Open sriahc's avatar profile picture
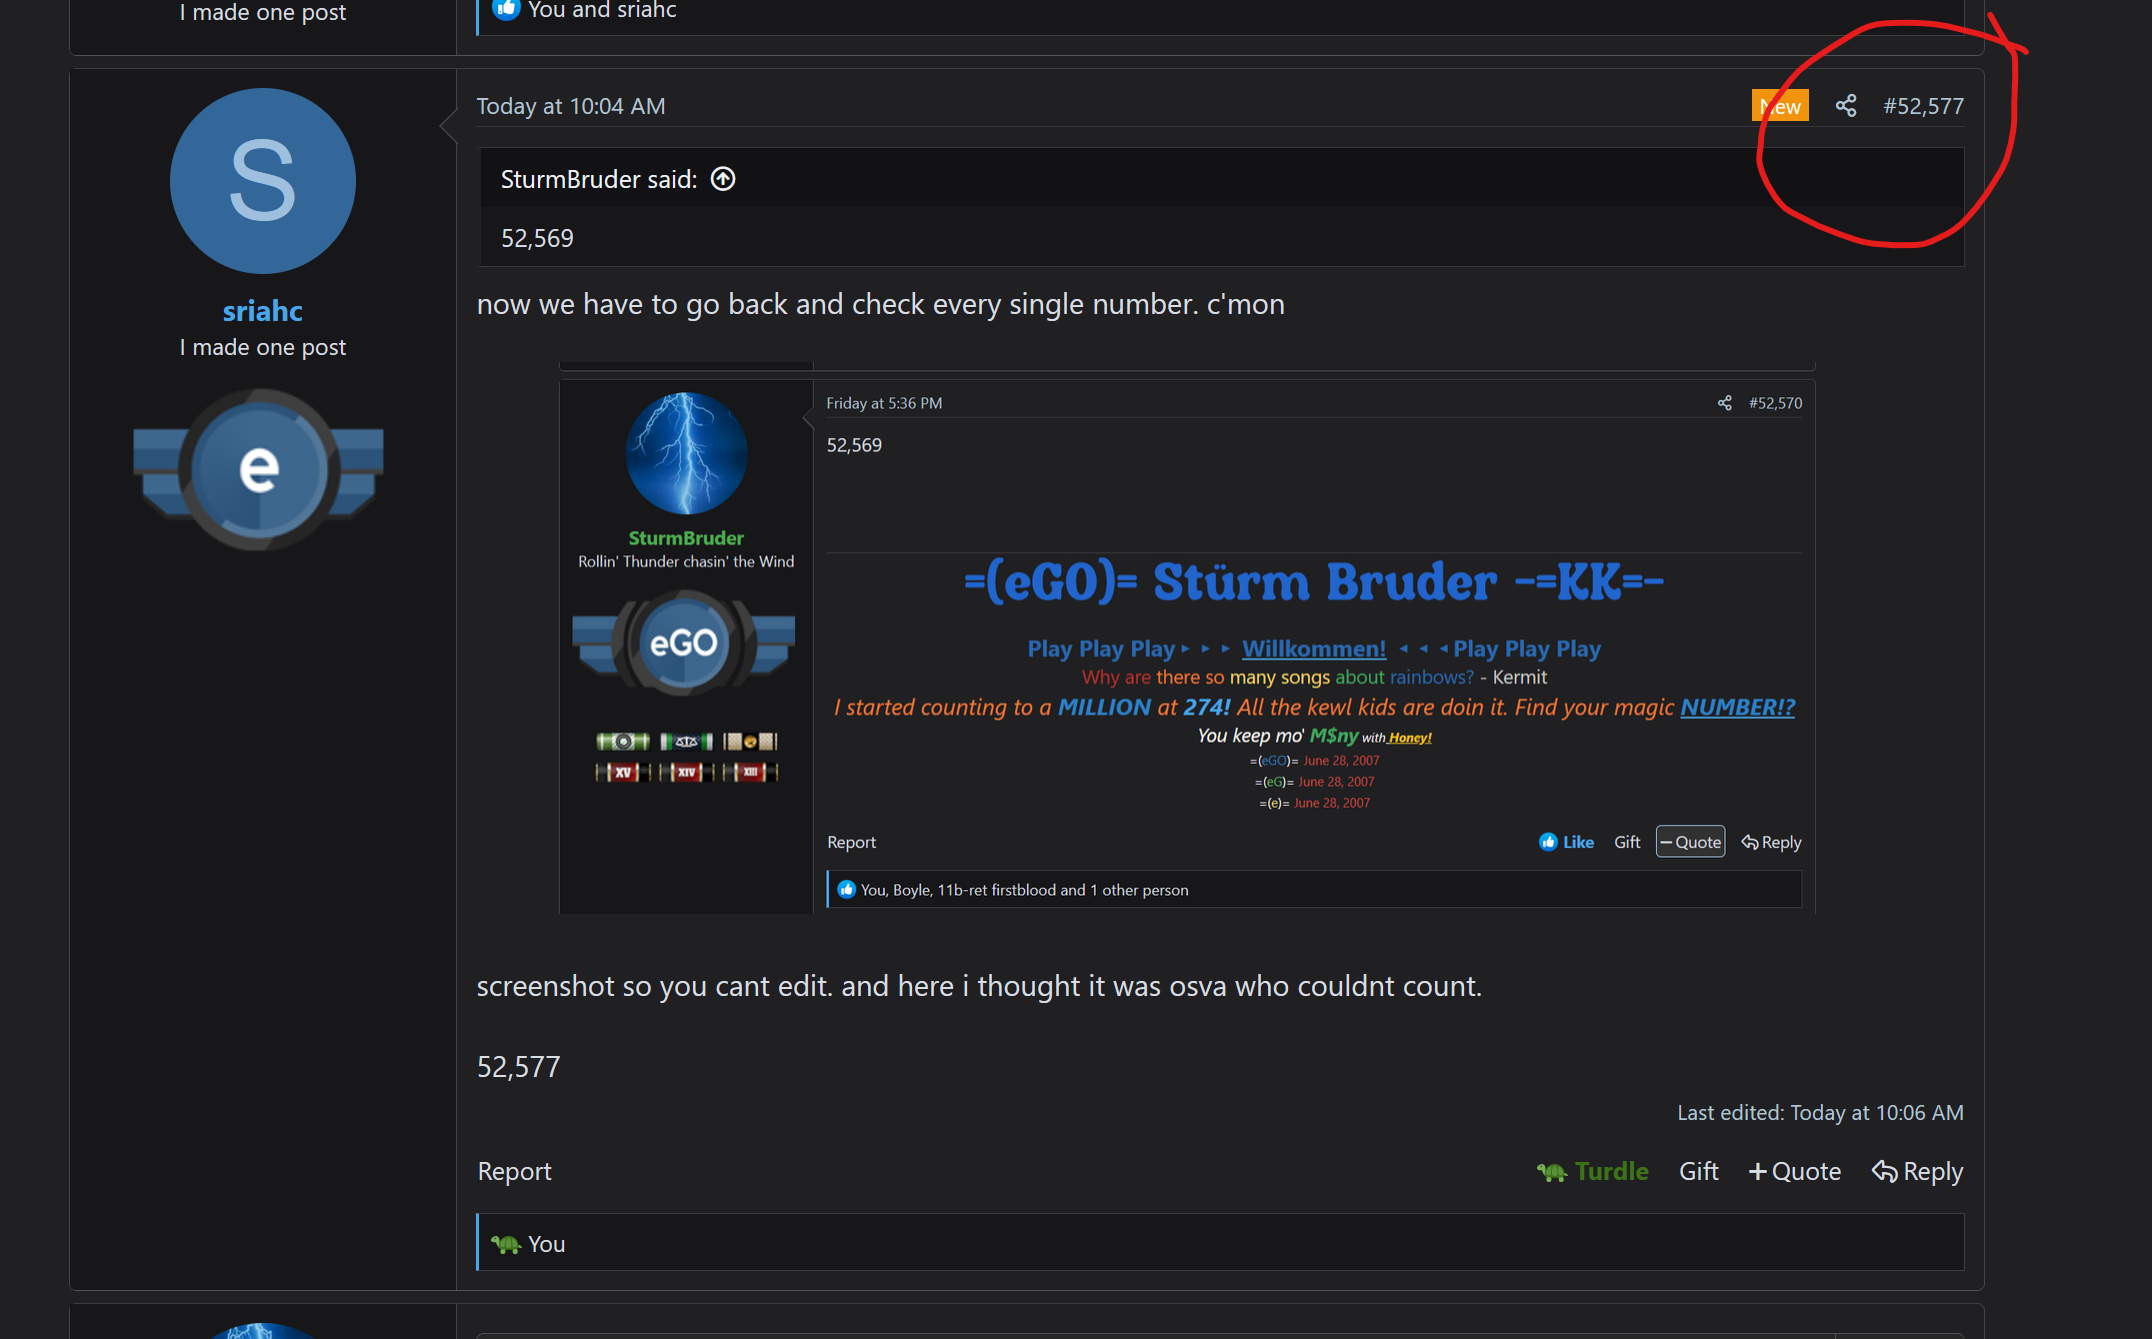 pyautogui.click(x=263, y=181)
